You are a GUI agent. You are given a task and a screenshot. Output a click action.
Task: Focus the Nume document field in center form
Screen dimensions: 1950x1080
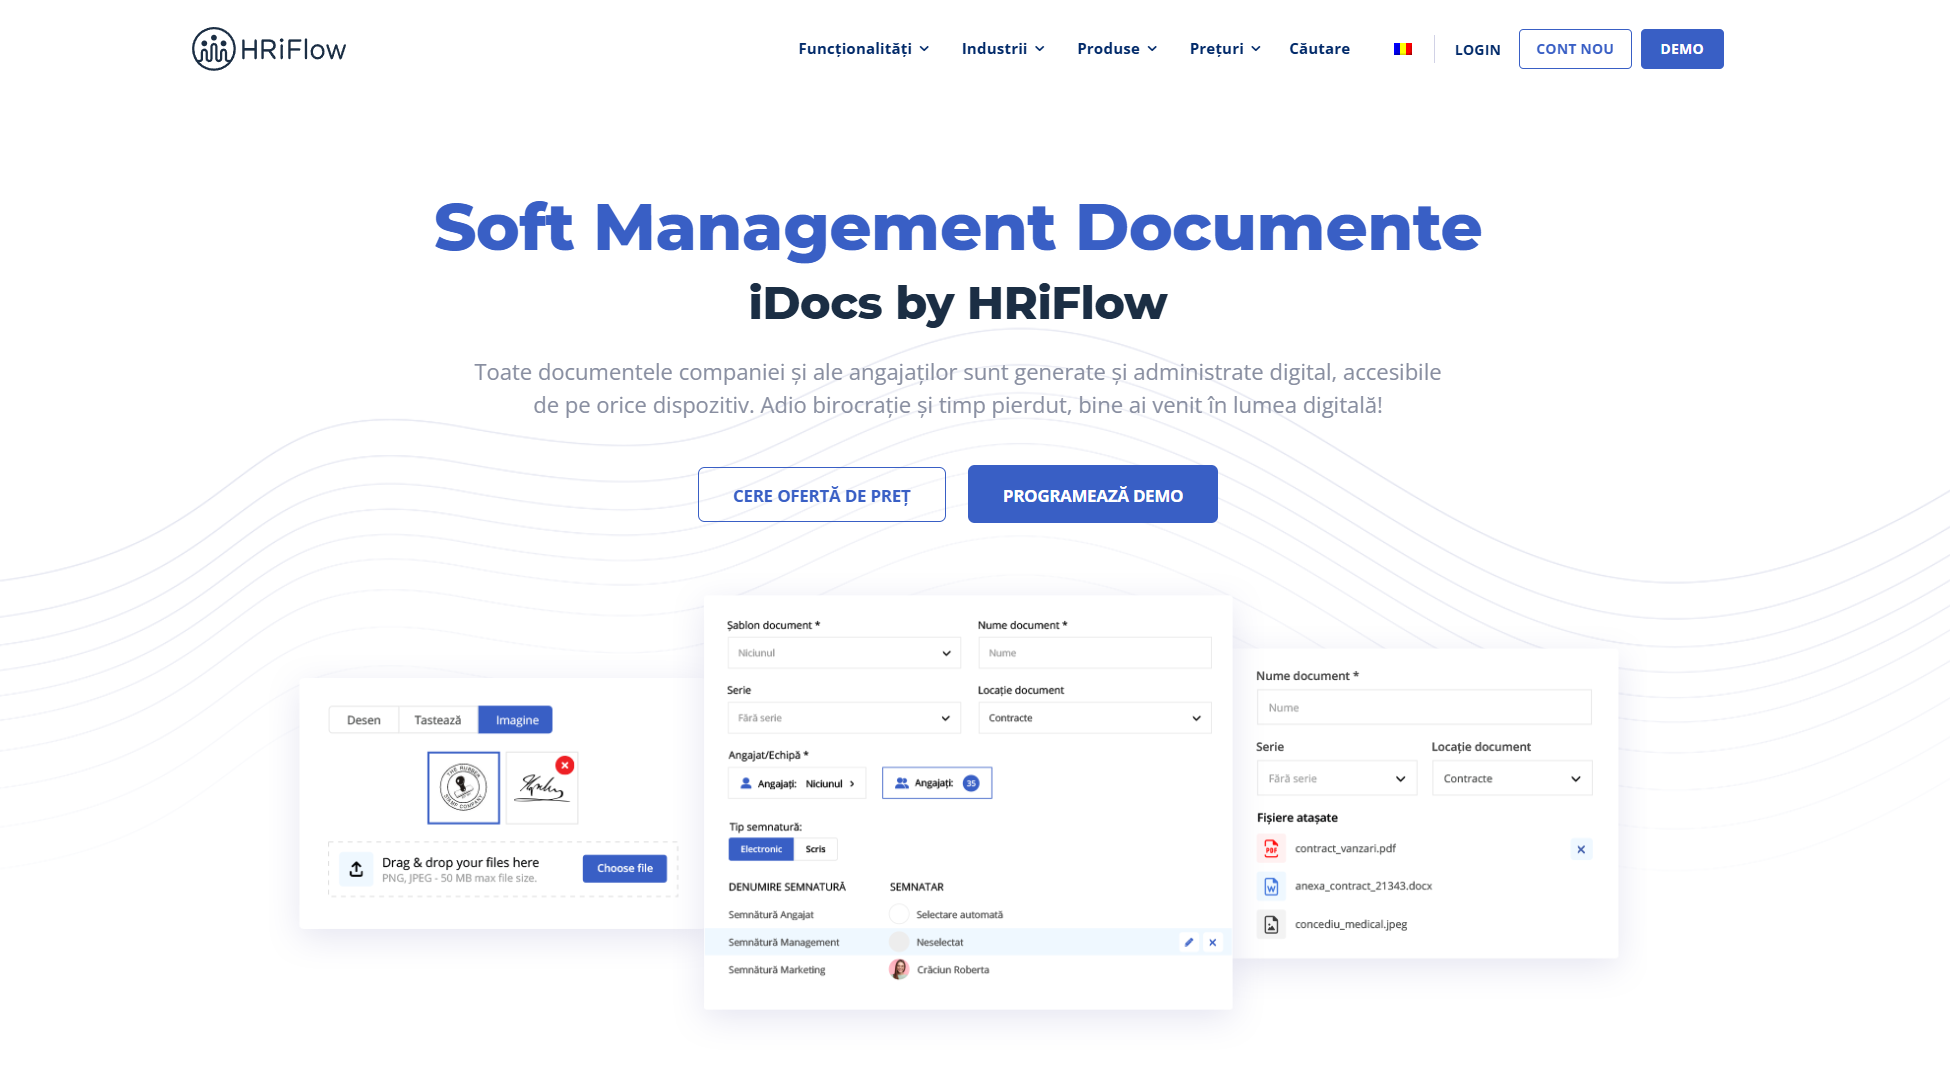(x=1095, y=653)
